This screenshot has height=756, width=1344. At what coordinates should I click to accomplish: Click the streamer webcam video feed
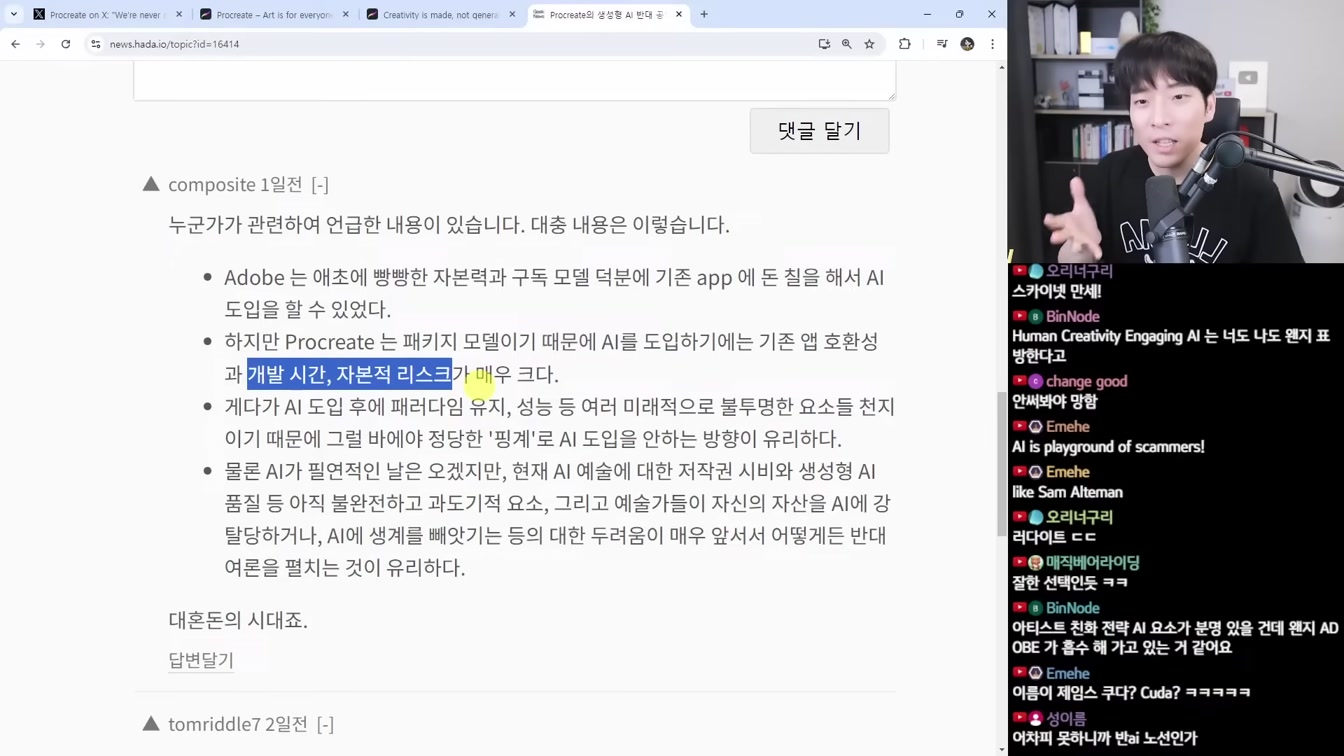coord(1176,131)
